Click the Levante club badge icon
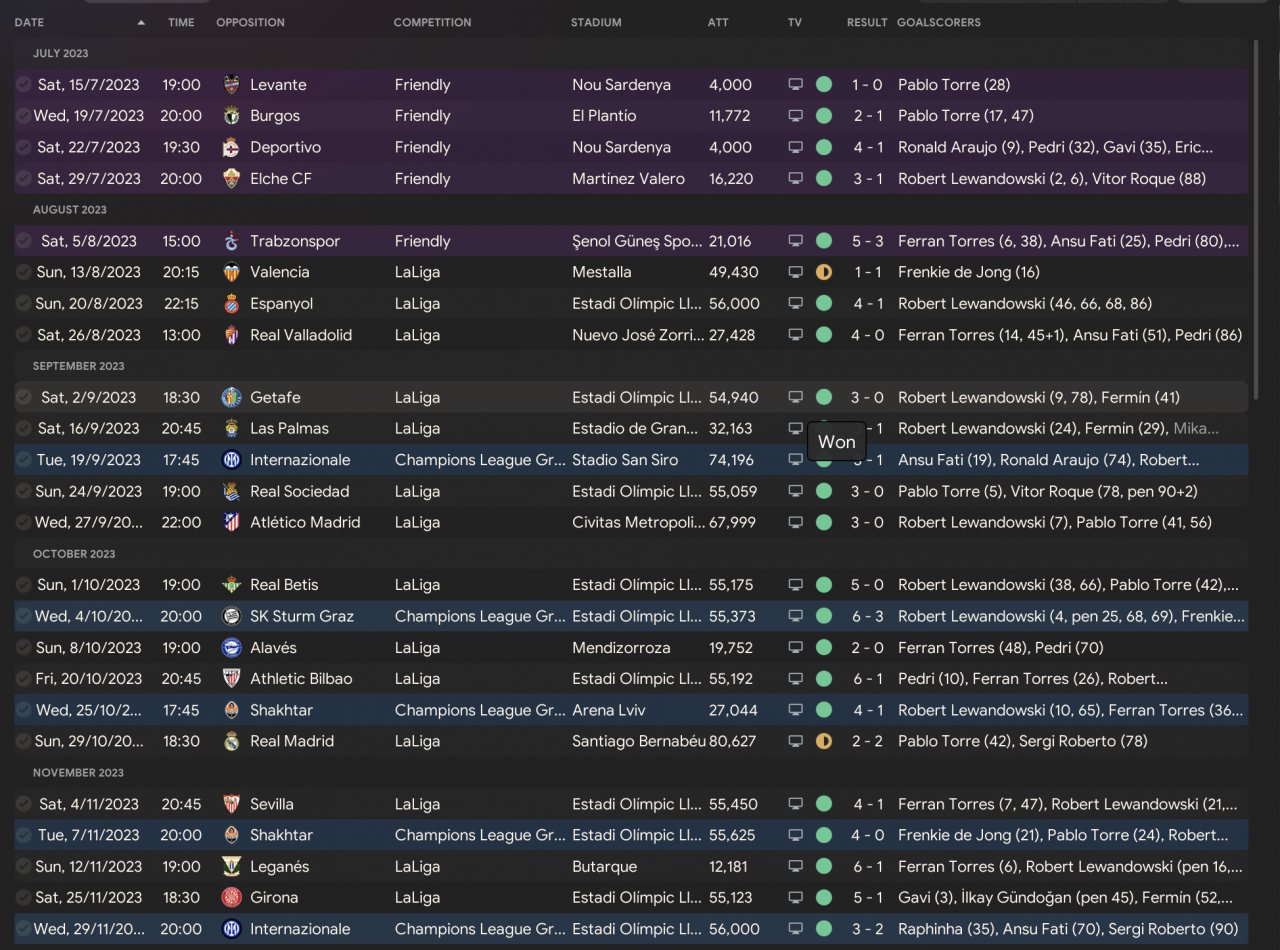 [231, 85]
